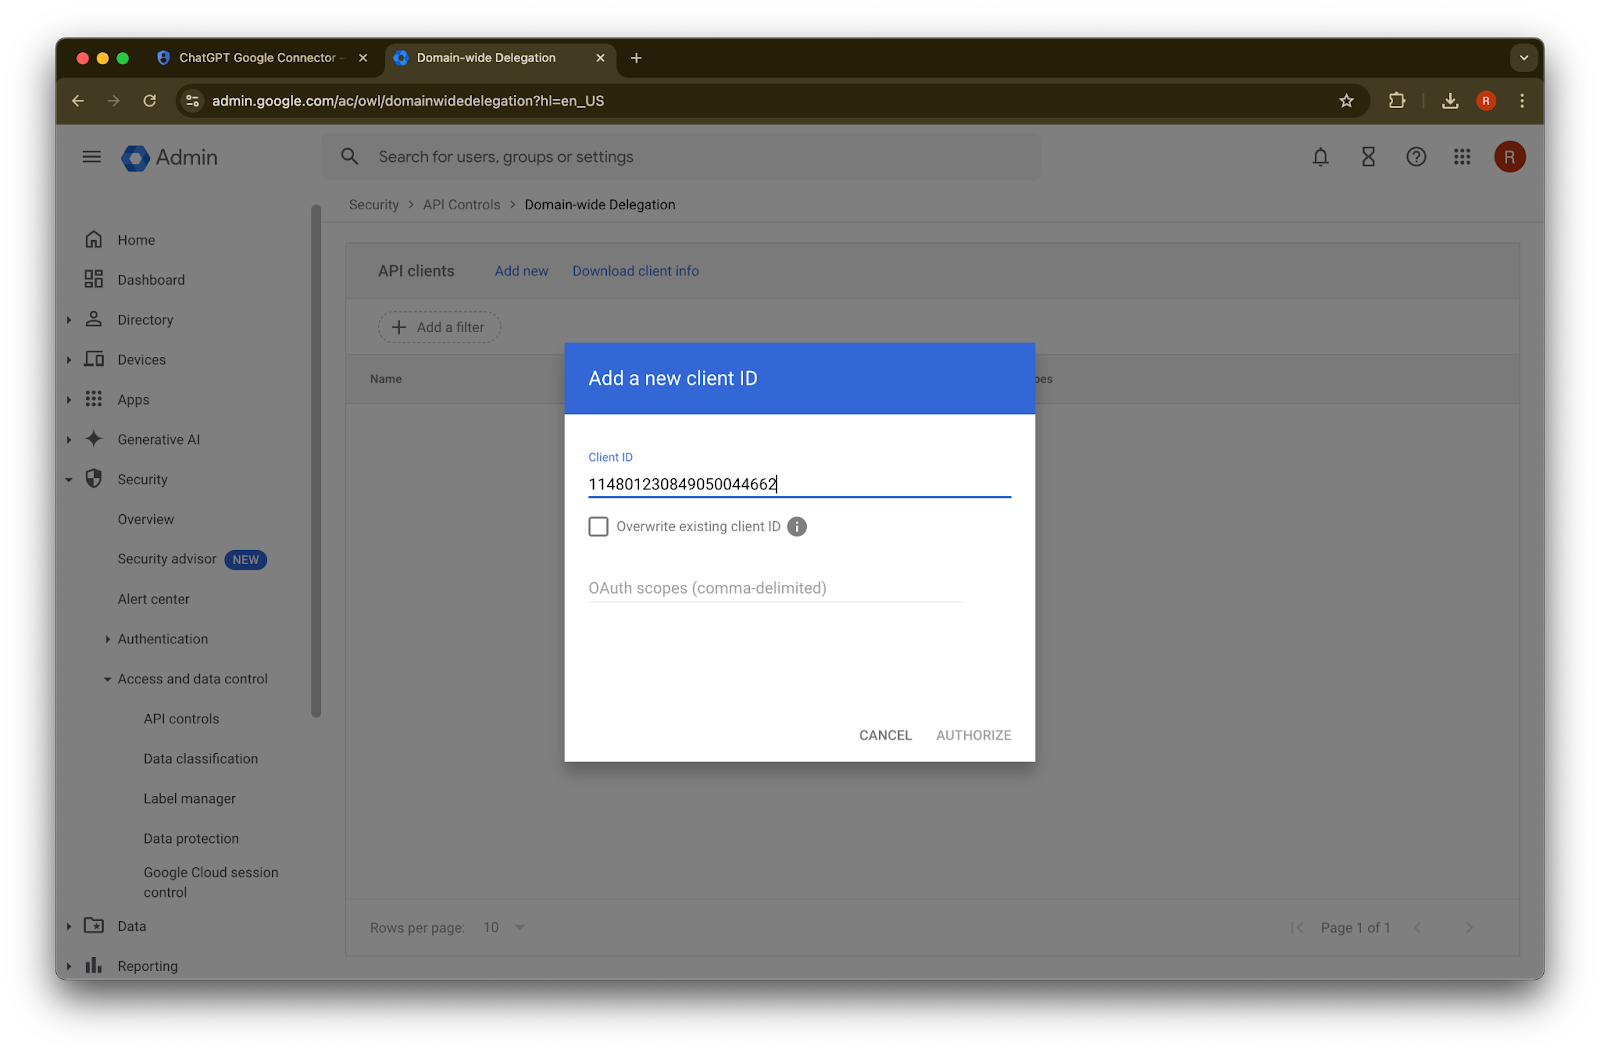Open the help question mark icon
Viewport: 1600px width, 1053px height.
[1416, 157]
